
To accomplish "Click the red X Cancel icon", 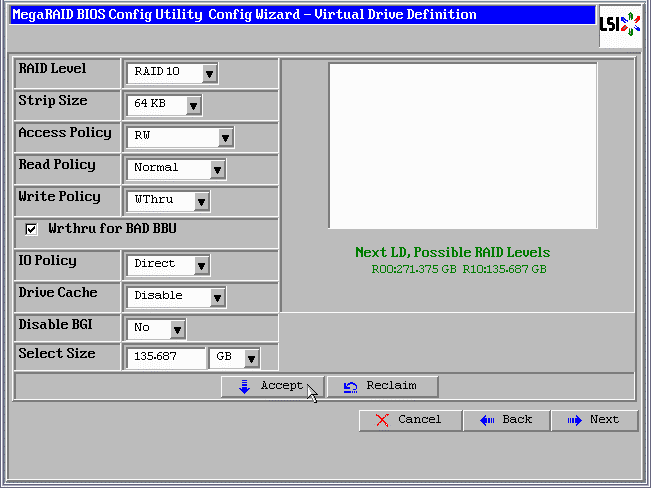I will tap(382, 420).
